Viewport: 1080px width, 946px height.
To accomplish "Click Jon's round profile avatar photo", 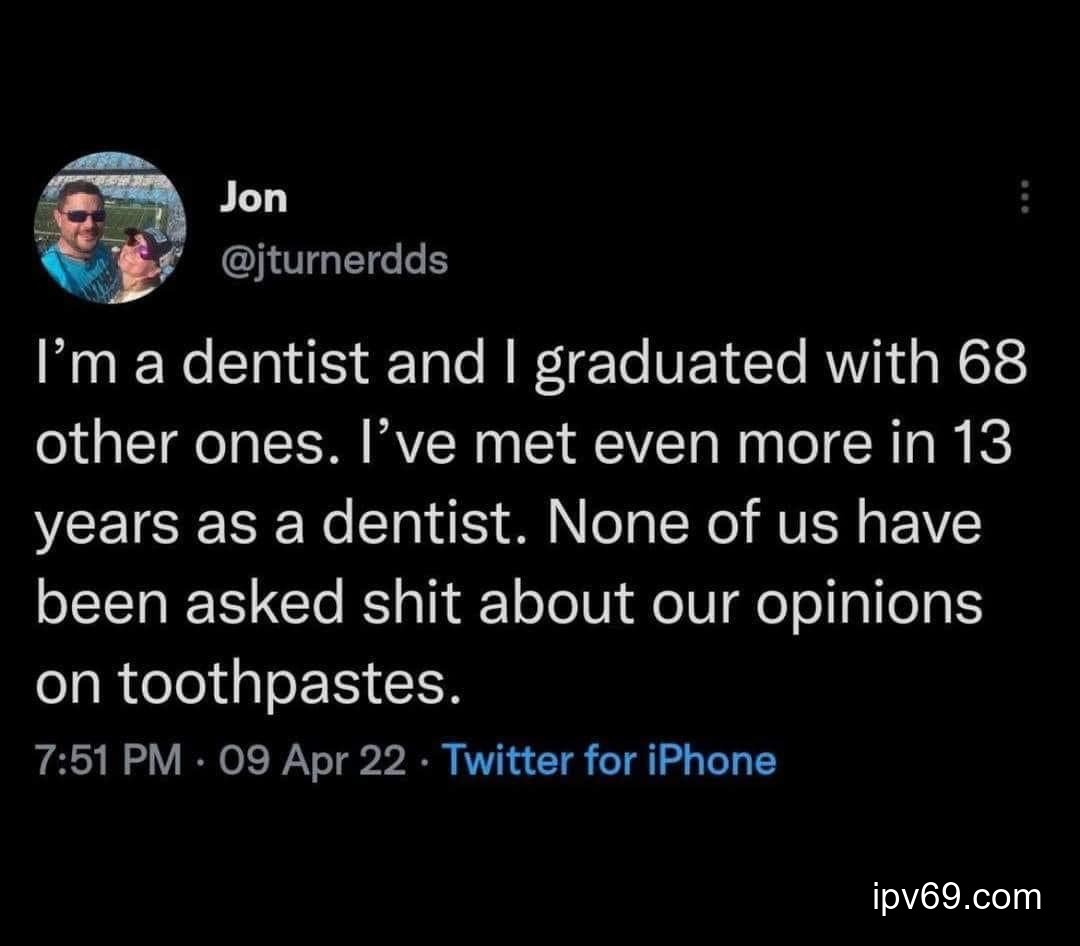I will [x=109, y=229].
